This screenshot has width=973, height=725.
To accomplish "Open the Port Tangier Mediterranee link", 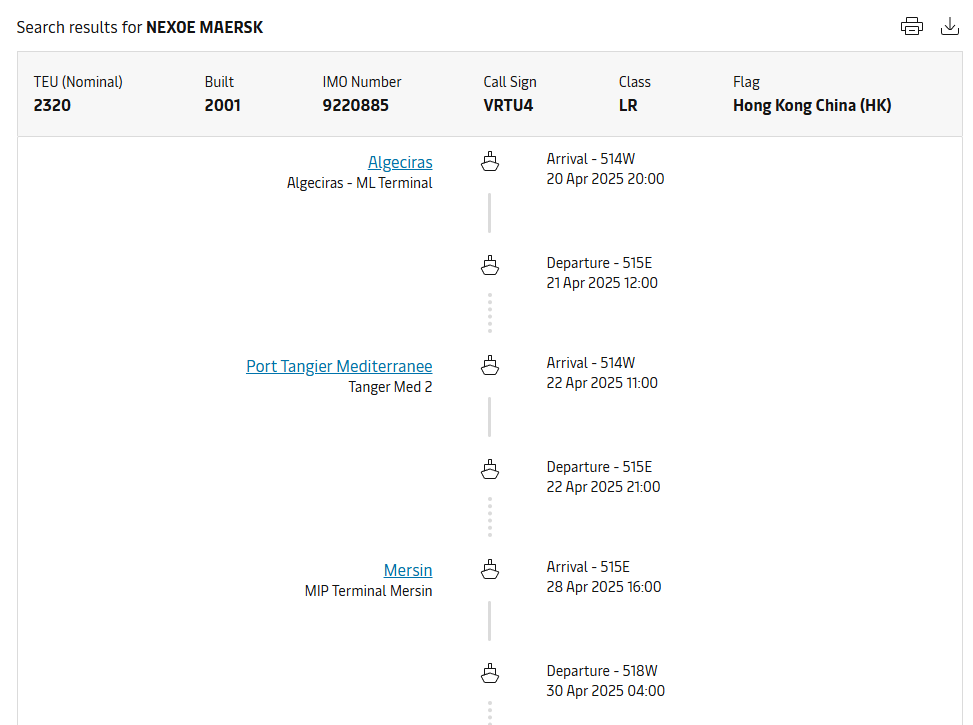I will [339, 366].
